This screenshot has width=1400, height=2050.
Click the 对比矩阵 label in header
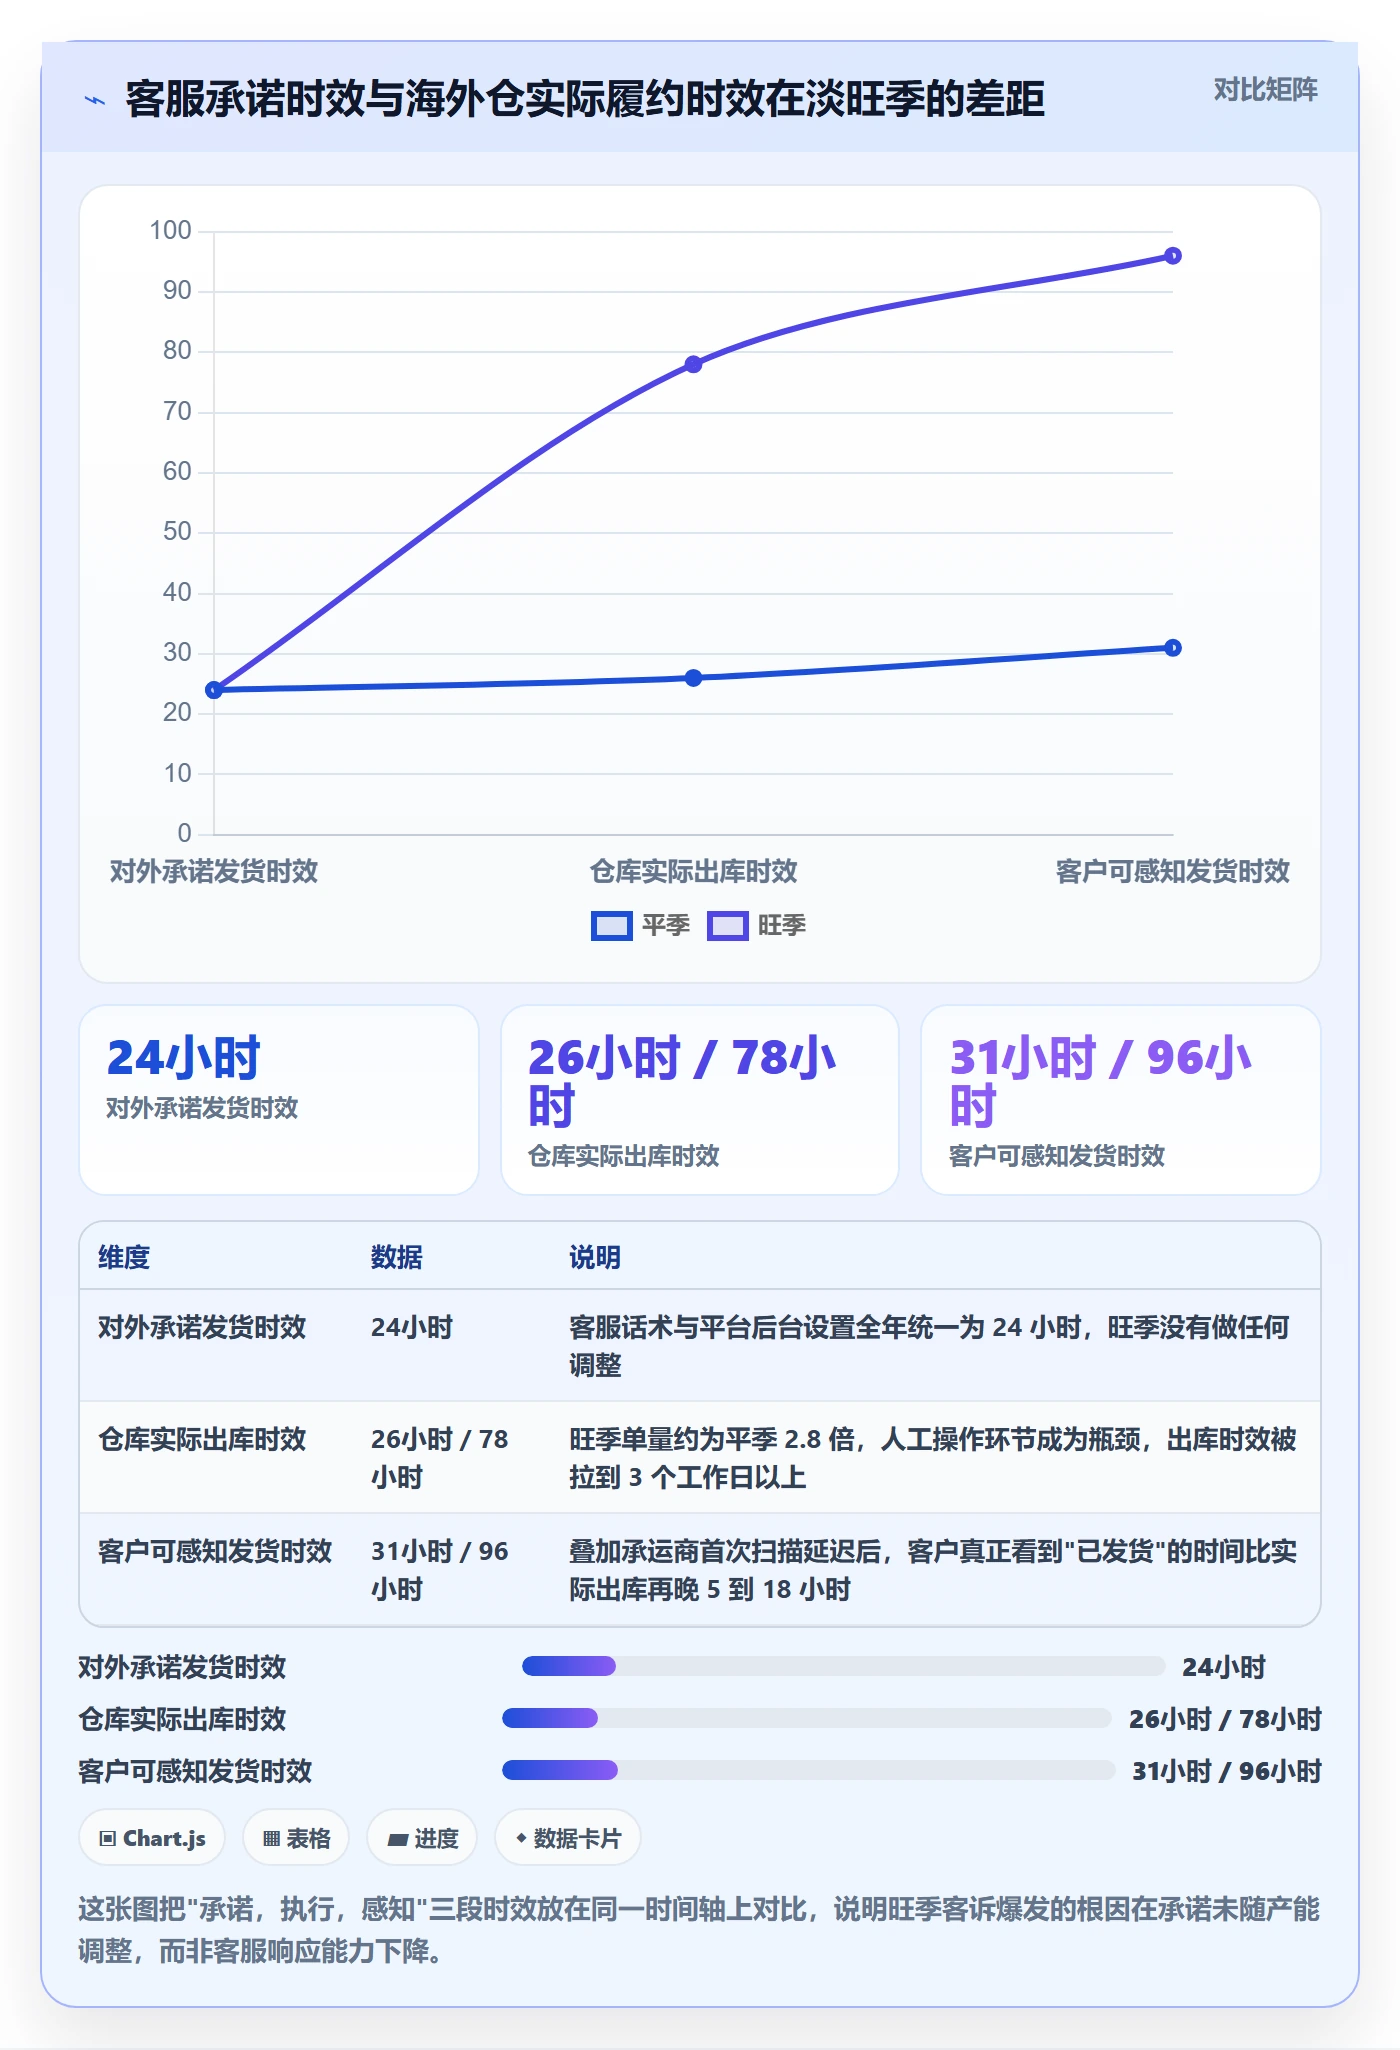pos(1265,90)
